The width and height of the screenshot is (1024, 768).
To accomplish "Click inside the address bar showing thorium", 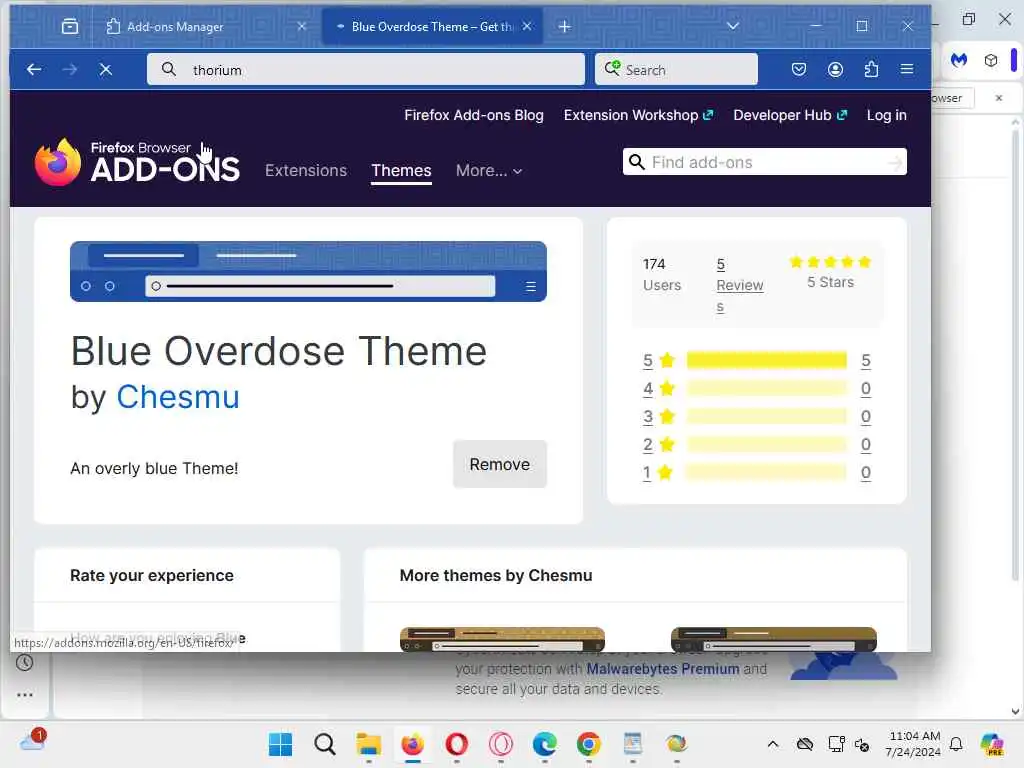I will pos(366,69).
